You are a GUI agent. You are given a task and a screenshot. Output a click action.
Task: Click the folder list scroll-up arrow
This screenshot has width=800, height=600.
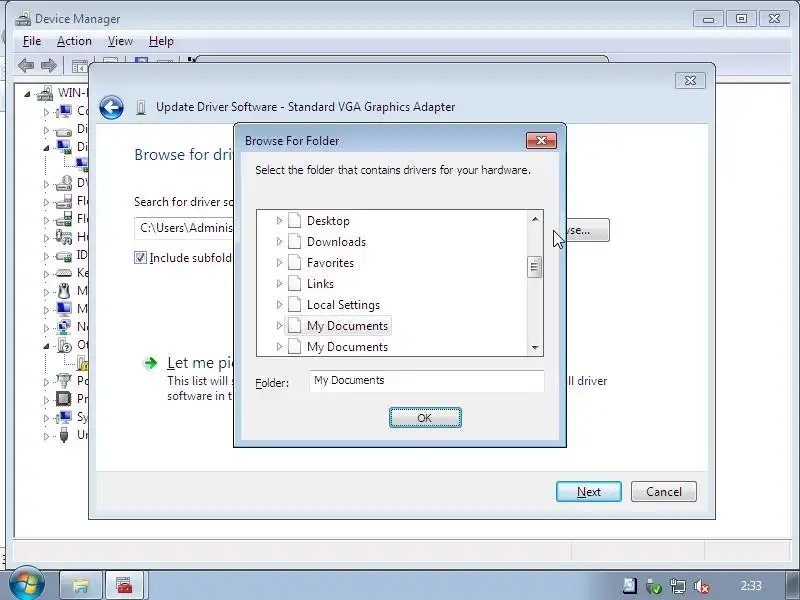(x=535, y=219)
